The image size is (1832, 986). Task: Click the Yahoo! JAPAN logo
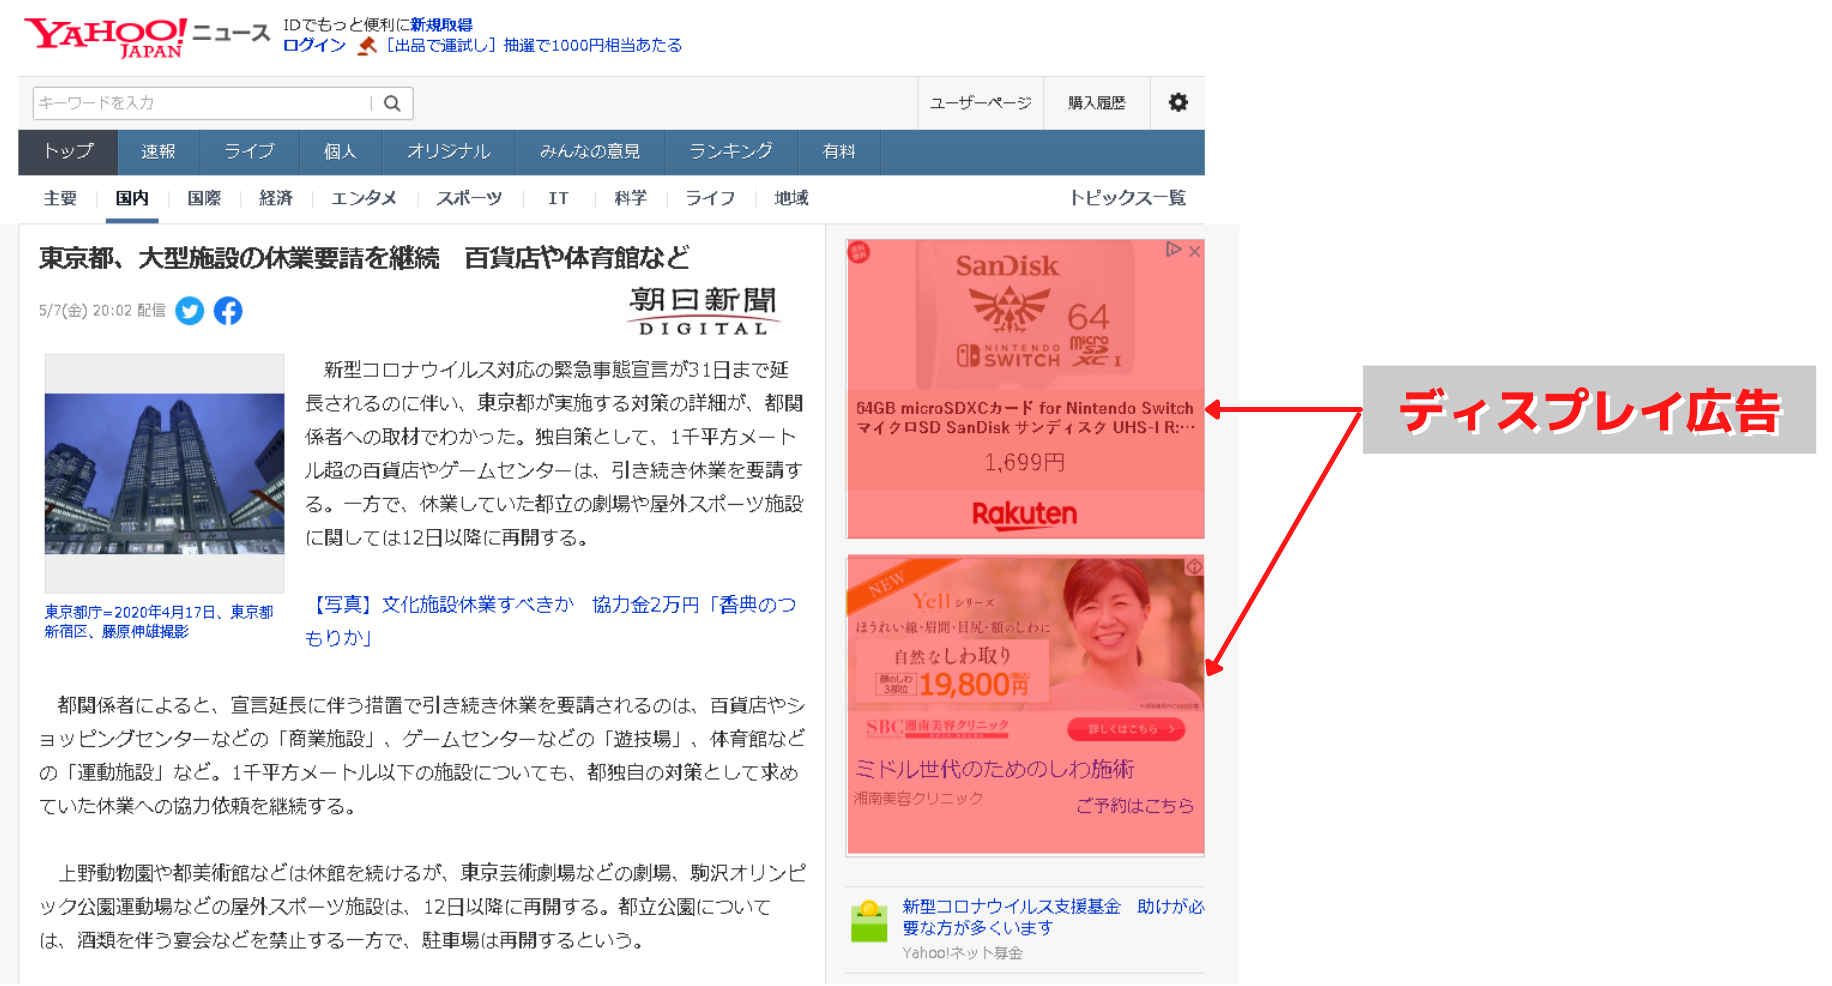105,37
